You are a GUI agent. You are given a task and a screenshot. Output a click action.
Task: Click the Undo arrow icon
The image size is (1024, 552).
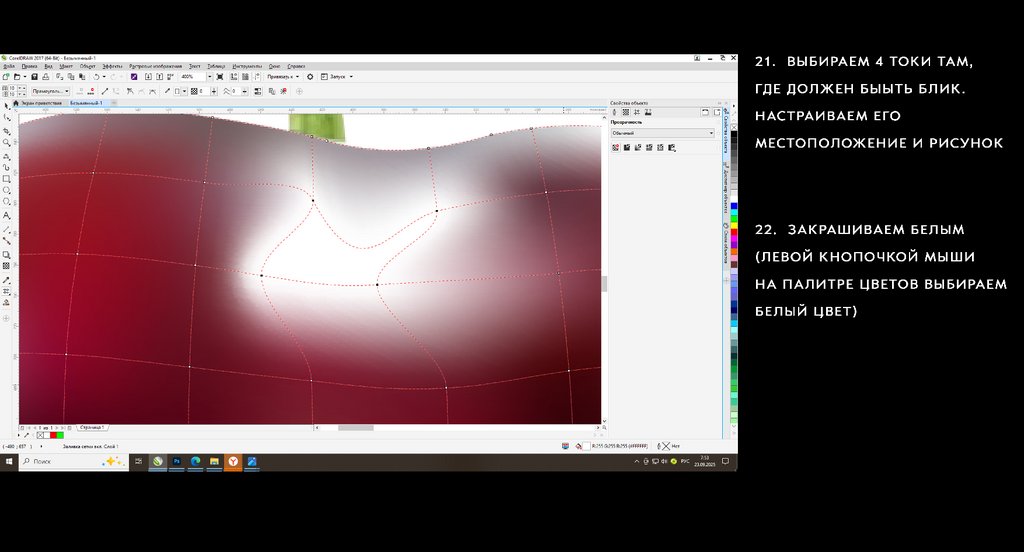(x=95, y=76)
